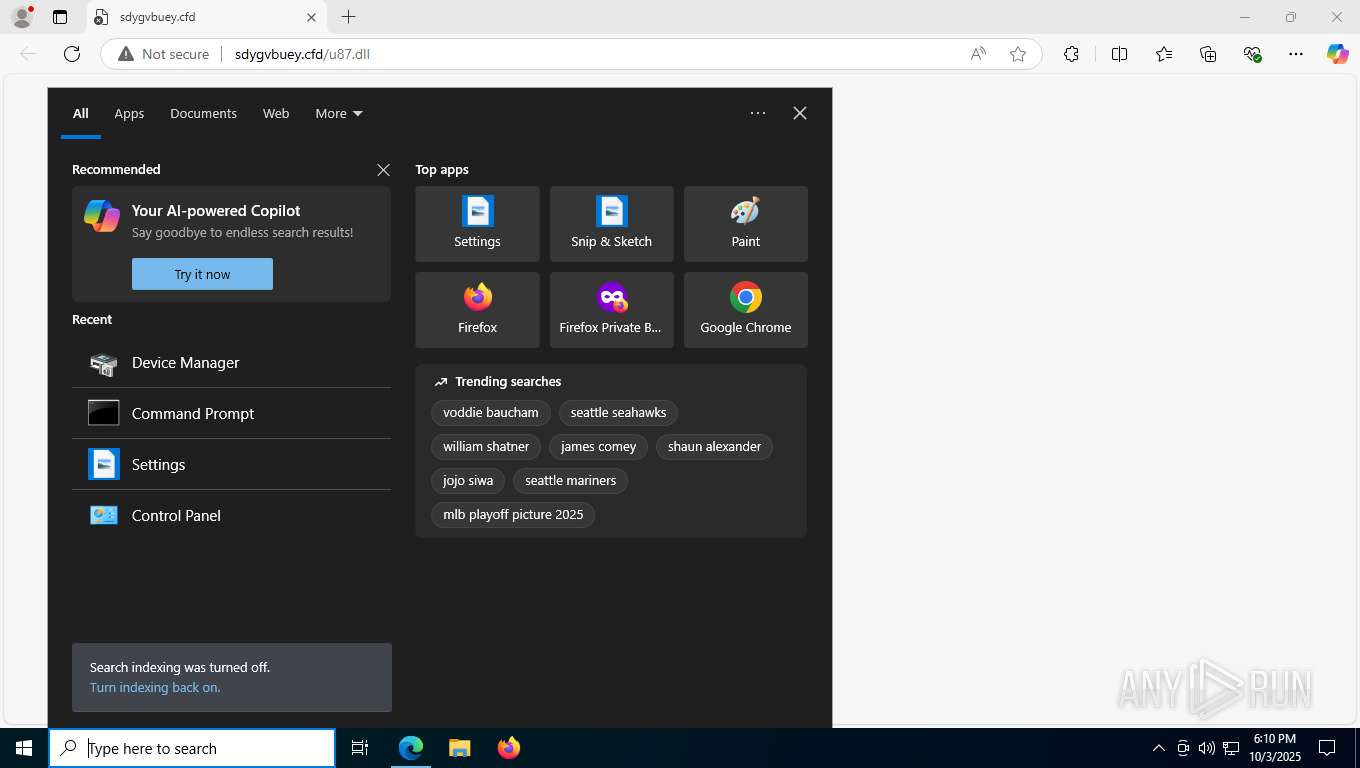Search trending james comey

click(x=598, y=447)
